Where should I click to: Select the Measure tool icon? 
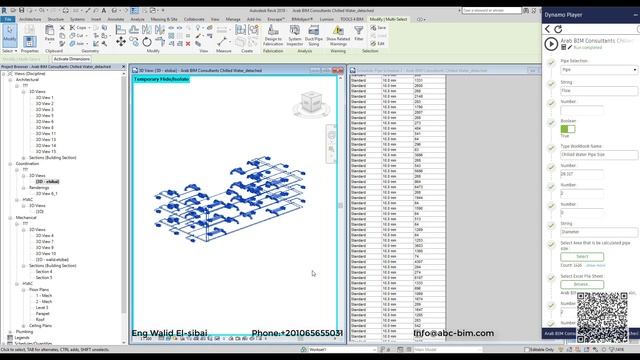[x=222, y=42]
